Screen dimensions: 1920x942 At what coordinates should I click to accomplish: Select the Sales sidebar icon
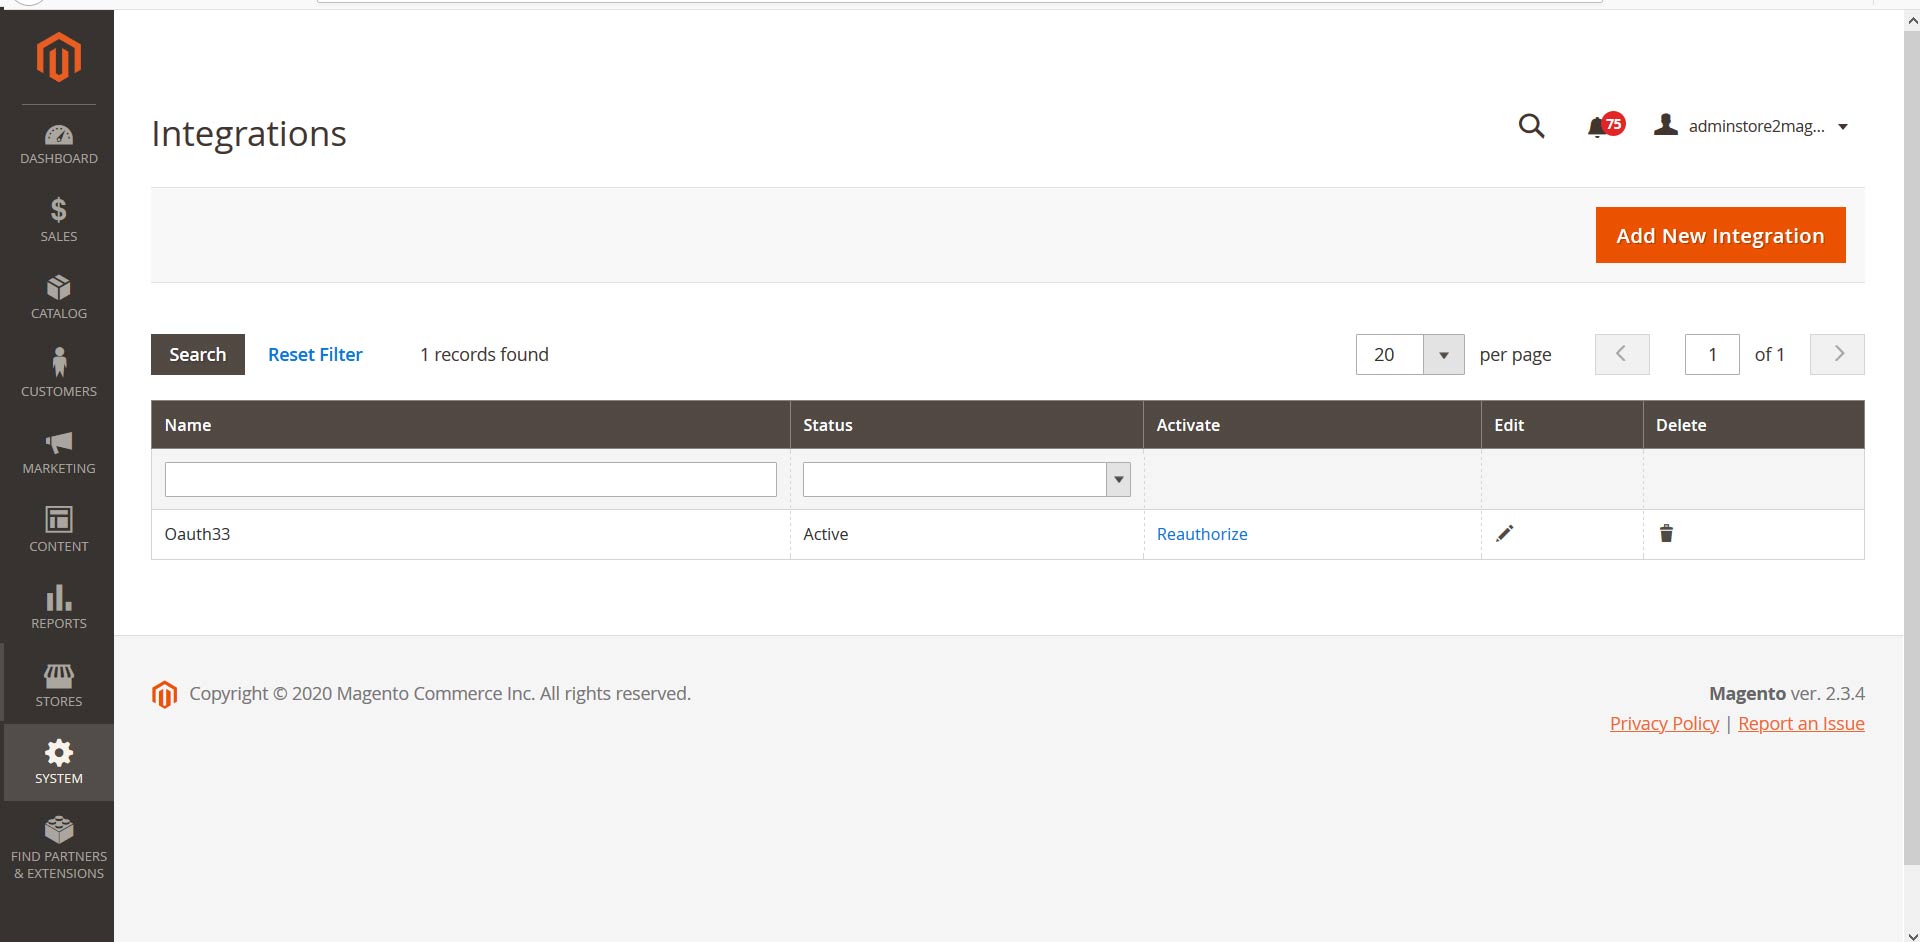[x=58, y=219]
